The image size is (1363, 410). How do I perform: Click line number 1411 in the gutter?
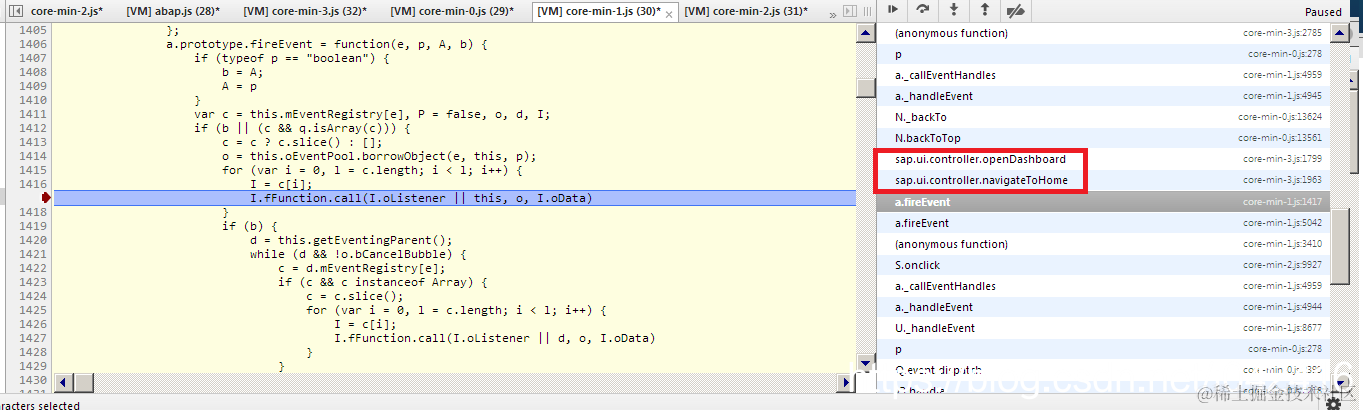point(33,115)
